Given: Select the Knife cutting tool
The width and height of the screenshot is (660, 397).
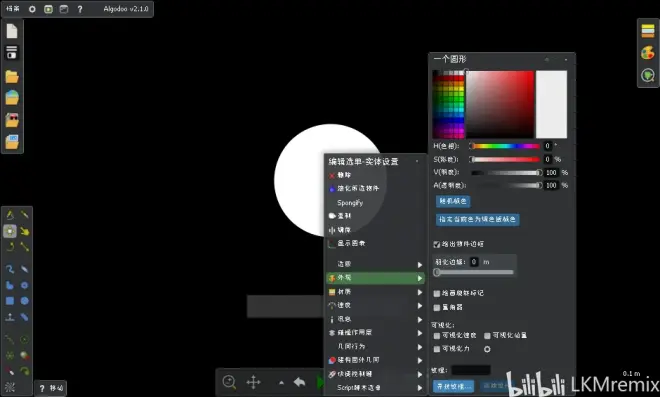Looking at the screenshot, I should (25, 215).
